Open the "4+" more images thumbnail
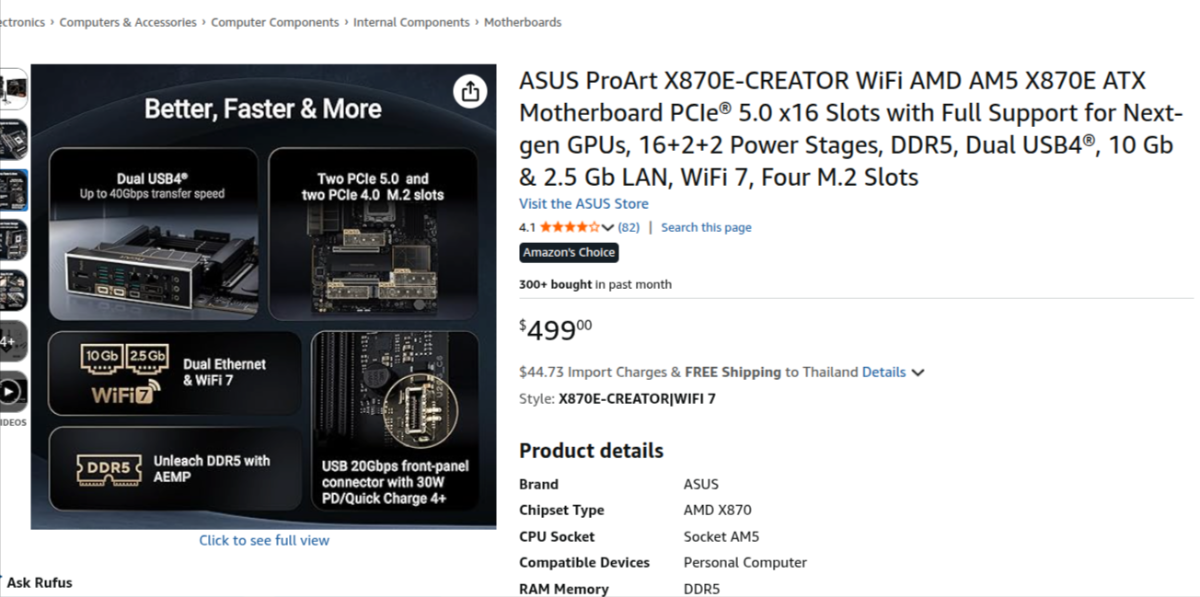The height and width of the screenshot is (597, 1200). 10,341
